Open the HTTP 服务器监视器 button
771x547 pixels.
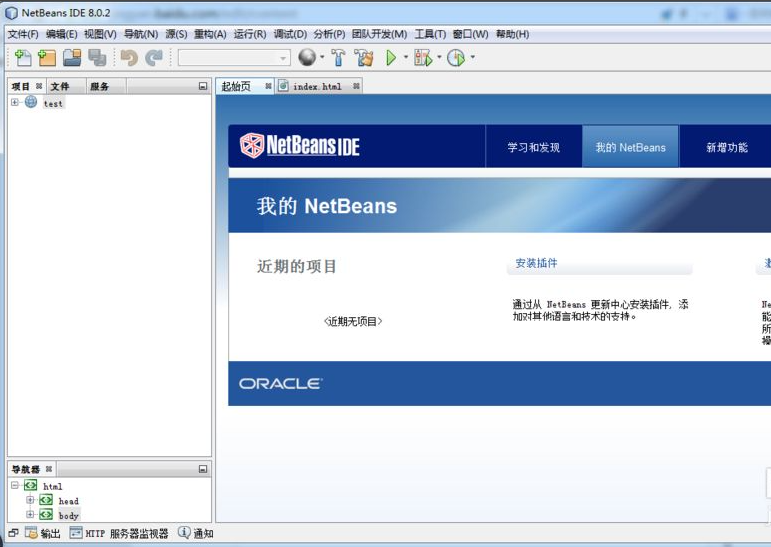(x=119, y=533)
